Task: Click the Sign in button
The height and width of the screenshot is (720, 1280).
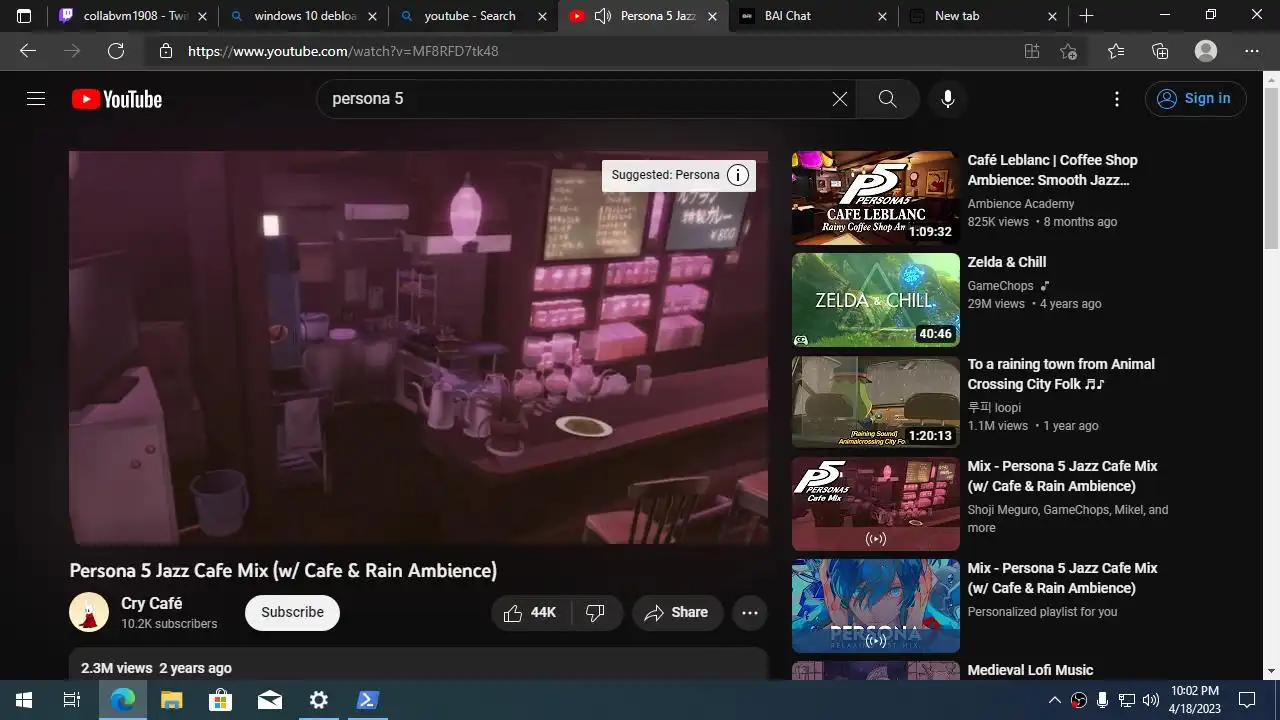Action: coord(1196,98)
